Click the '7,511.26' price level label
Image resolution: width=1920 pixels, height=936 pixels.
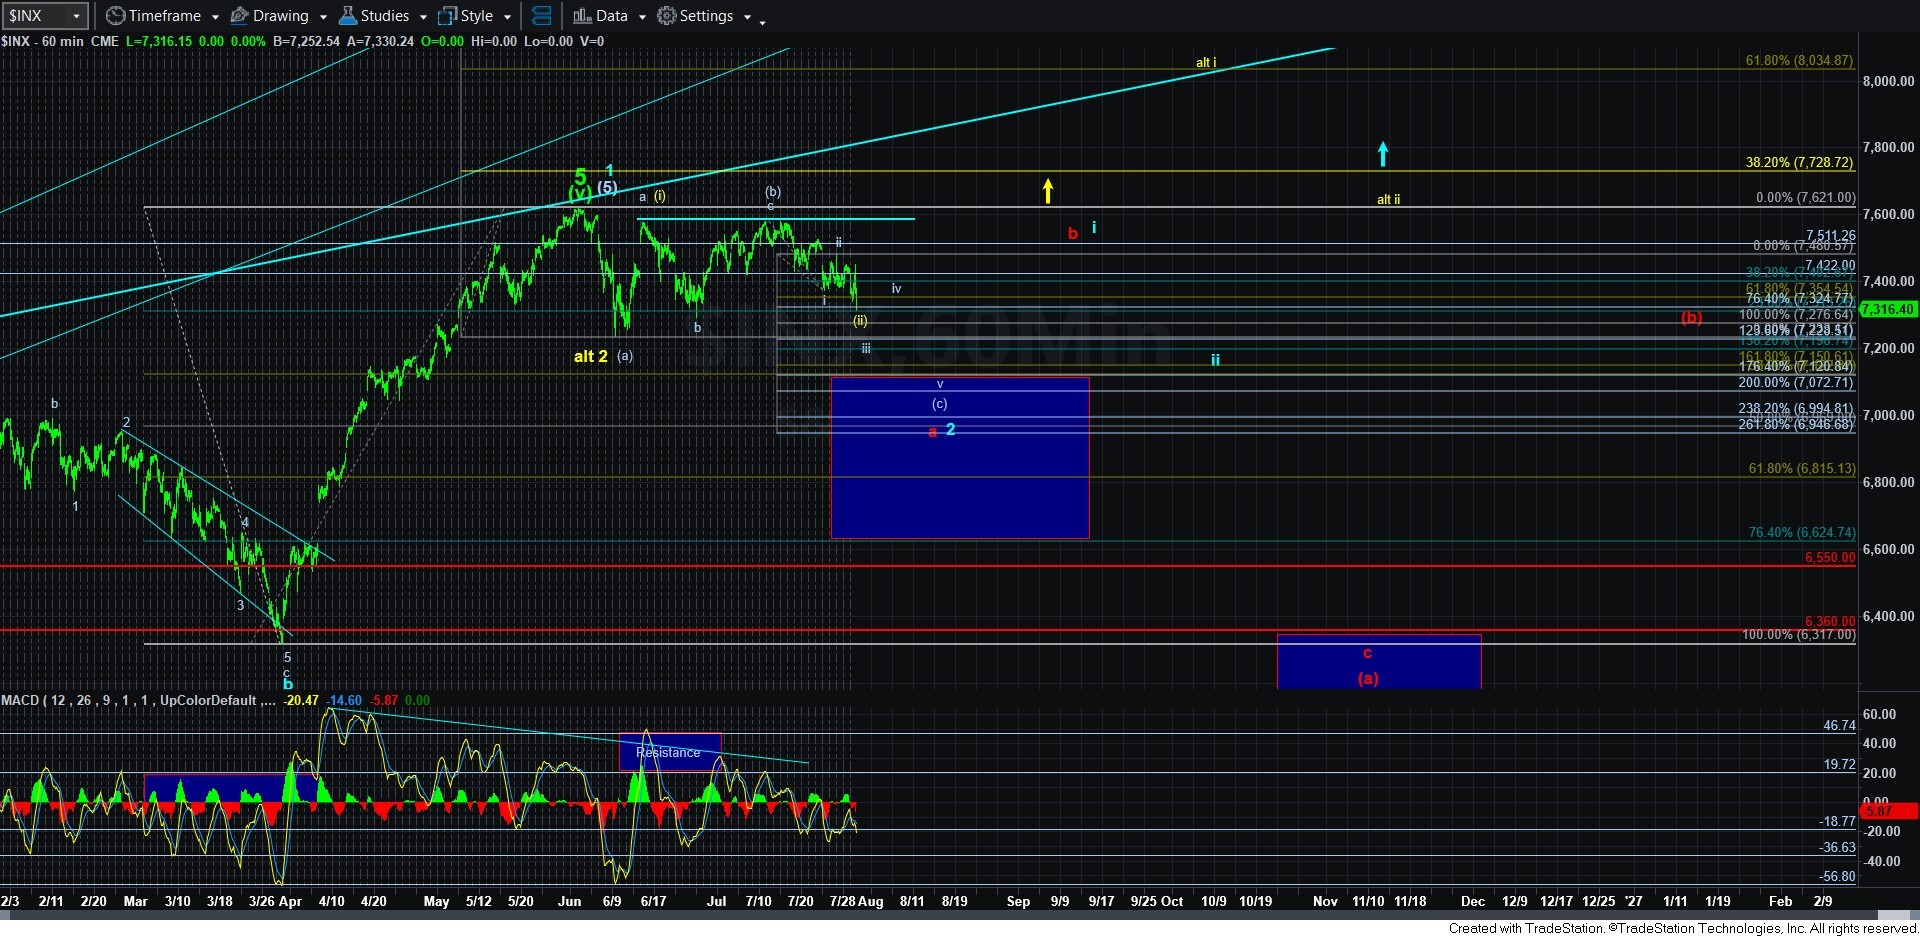click(1830, 235)
